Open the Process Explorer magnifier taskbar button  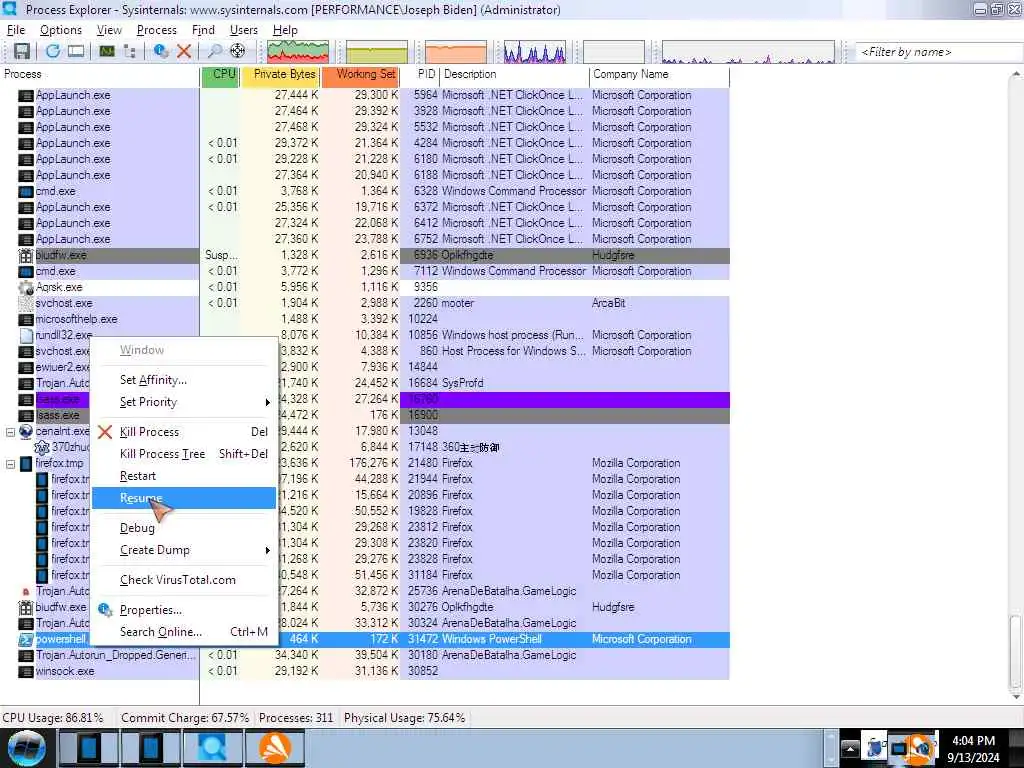(x=212, y=748)
